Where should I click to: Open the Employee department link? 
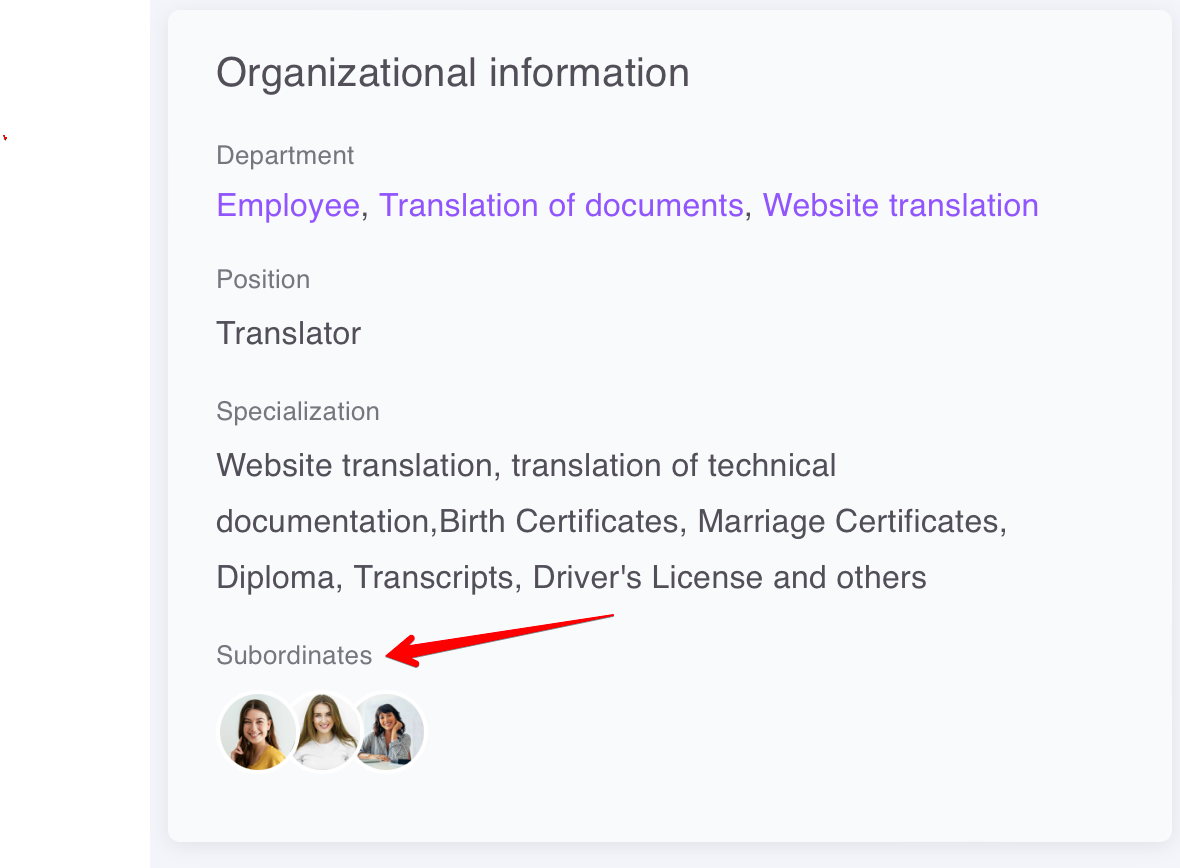(x=288, y=205)
